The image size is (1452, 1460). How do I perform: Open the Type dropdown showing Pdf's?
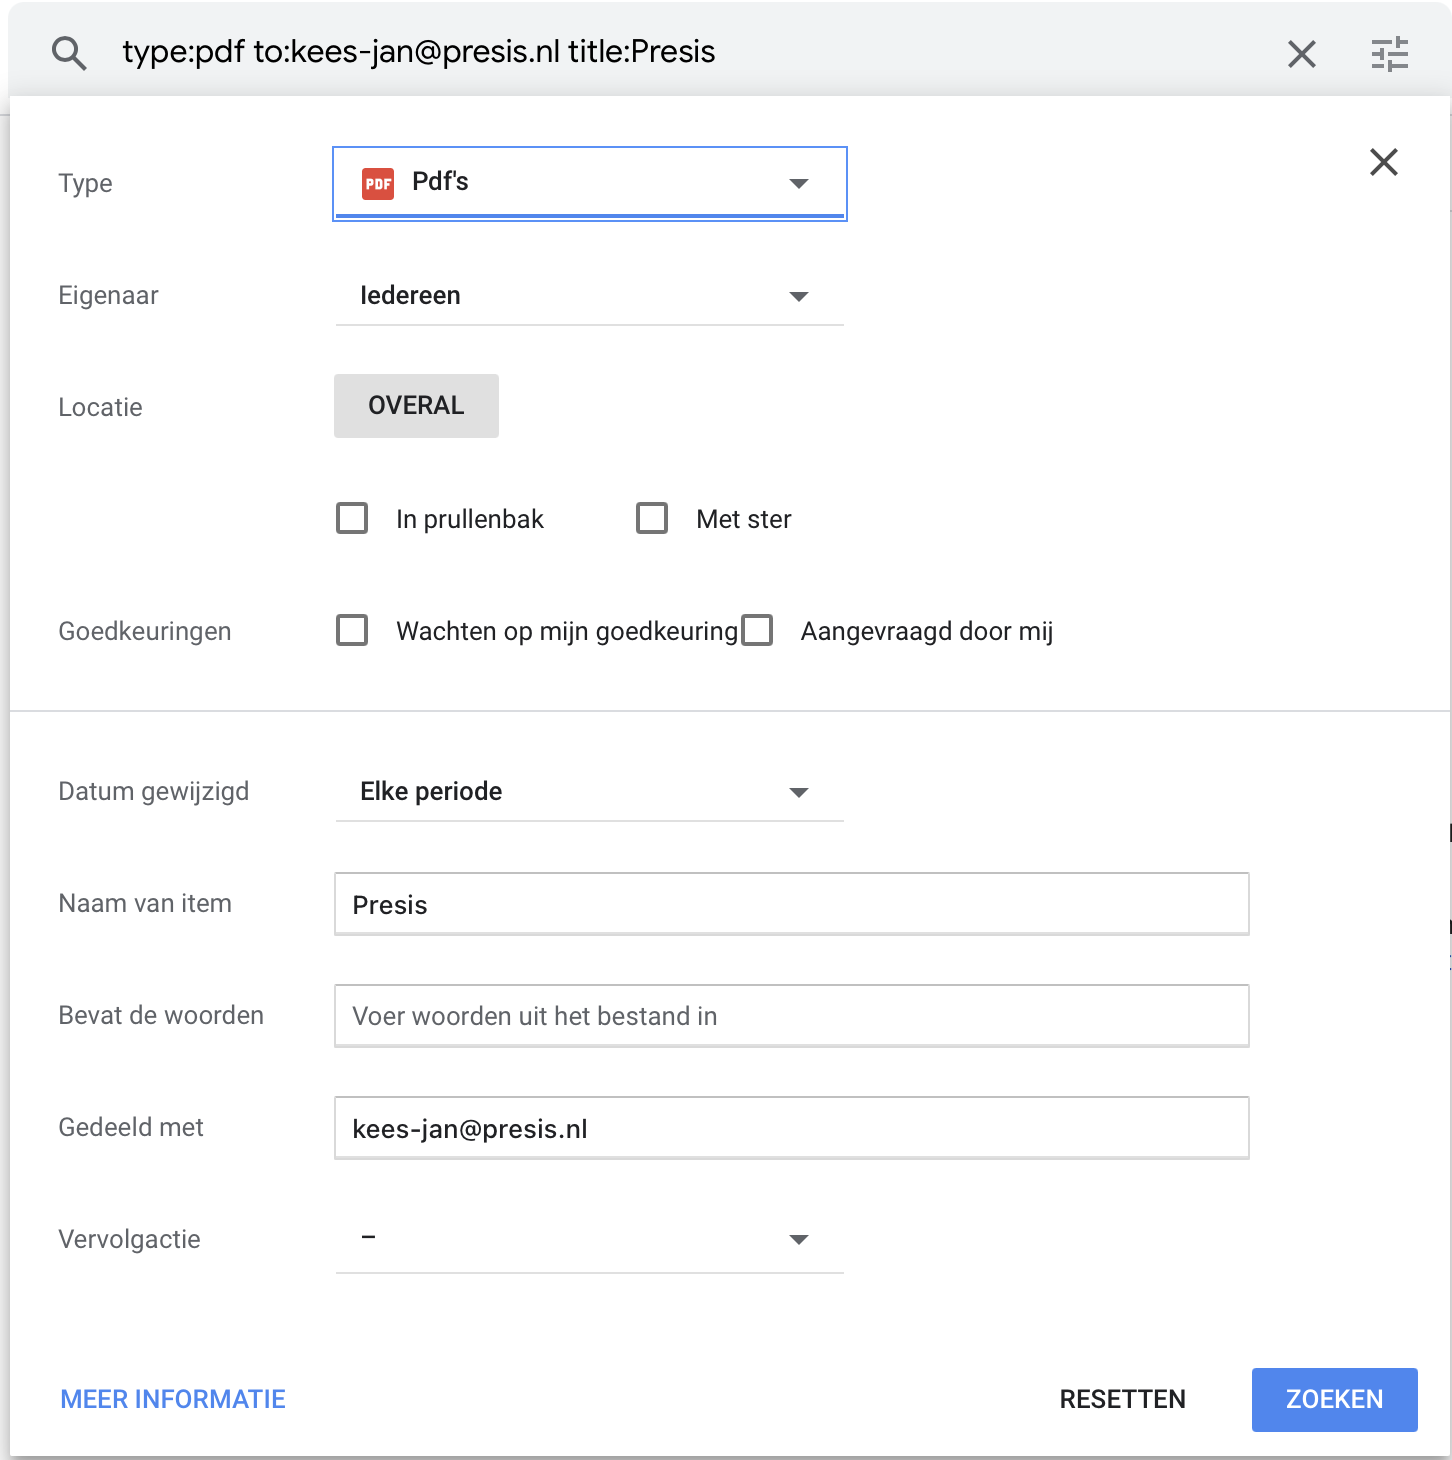coord(590,183)
